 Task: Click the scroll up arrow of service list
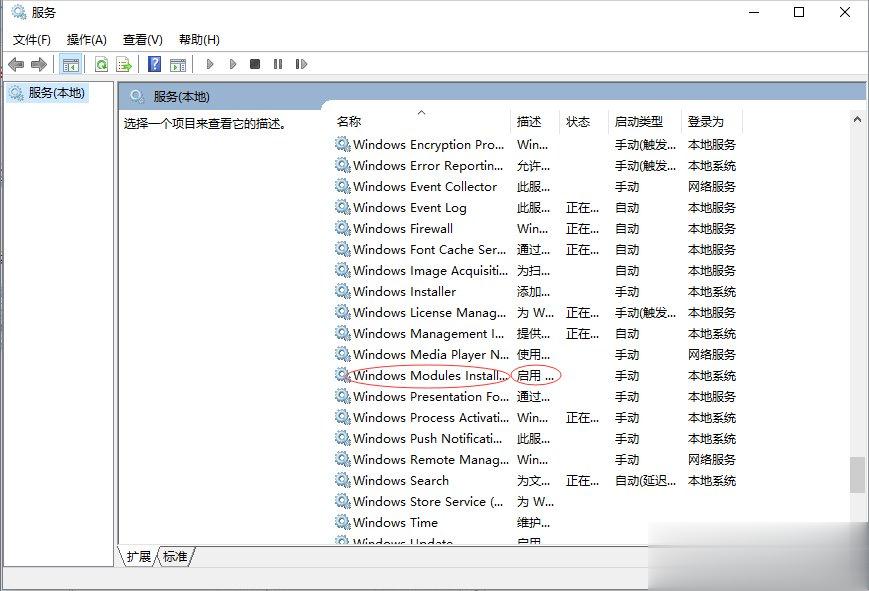click(x=857, y=119)
